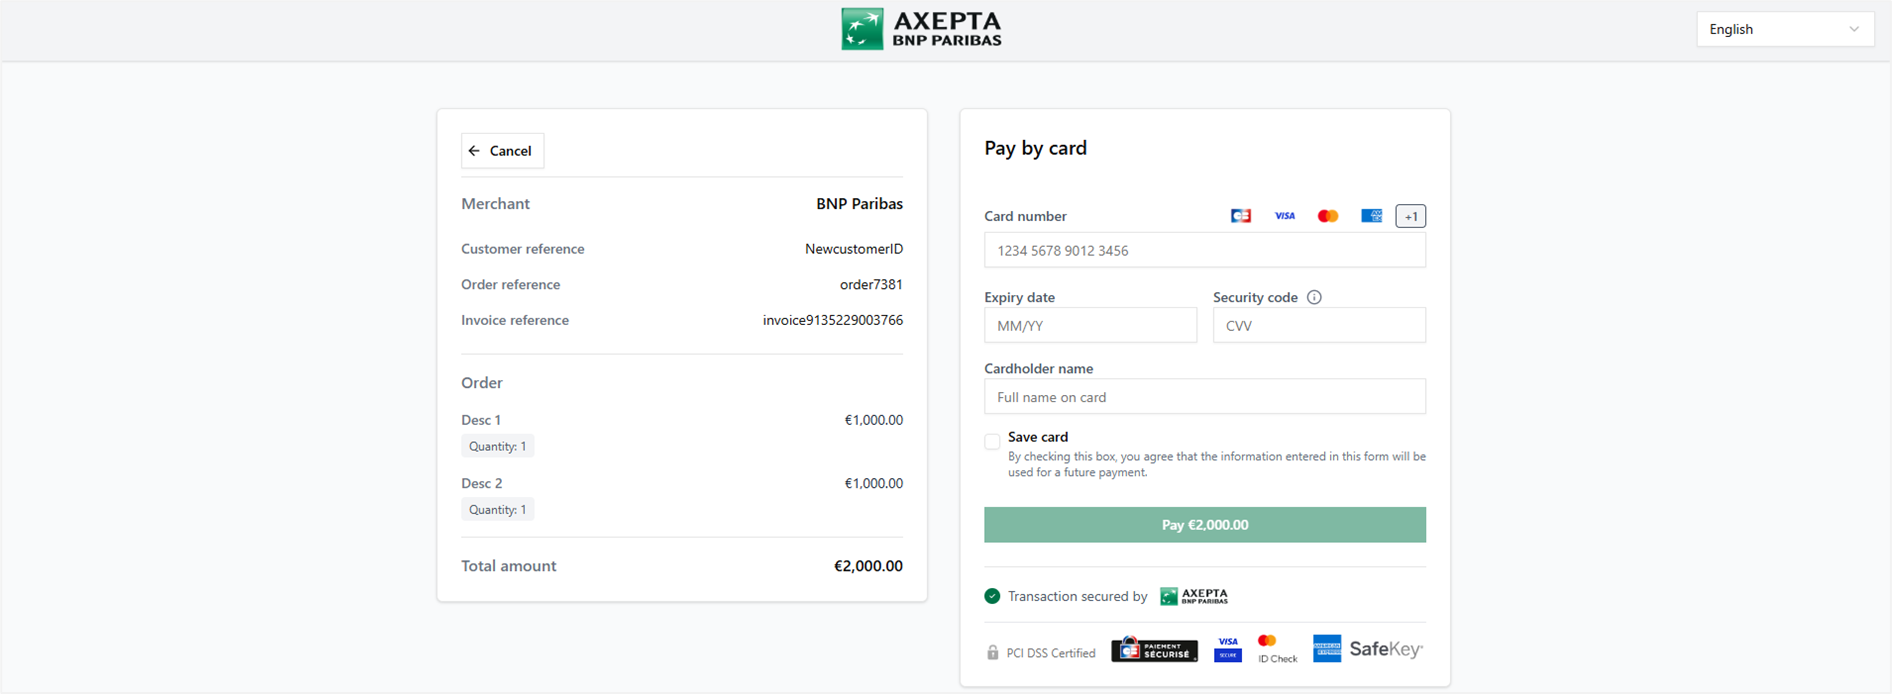Image resolution: width=1892 pixels, height=694 pixels.
Task: Click the Visa Secure badge
Action: pyautogui.click(x=1228, y=649)
